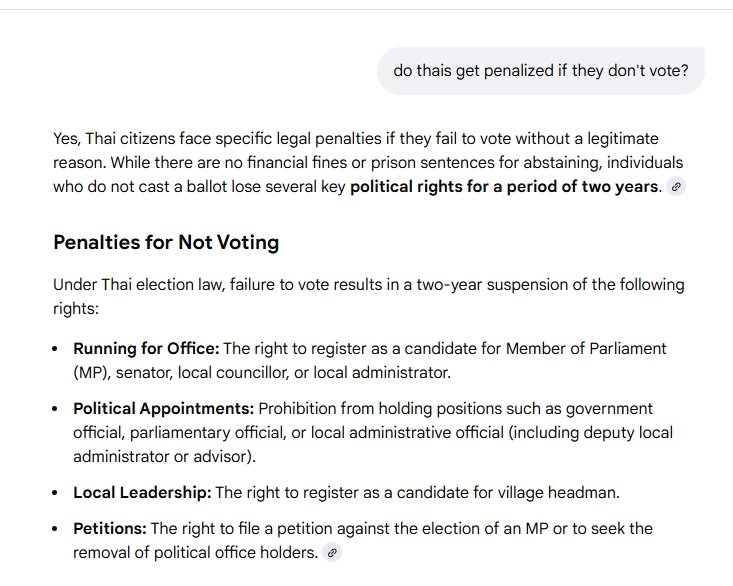Click the word "Yes" starting the answer
Screen dimensions: 733x586
66,138
